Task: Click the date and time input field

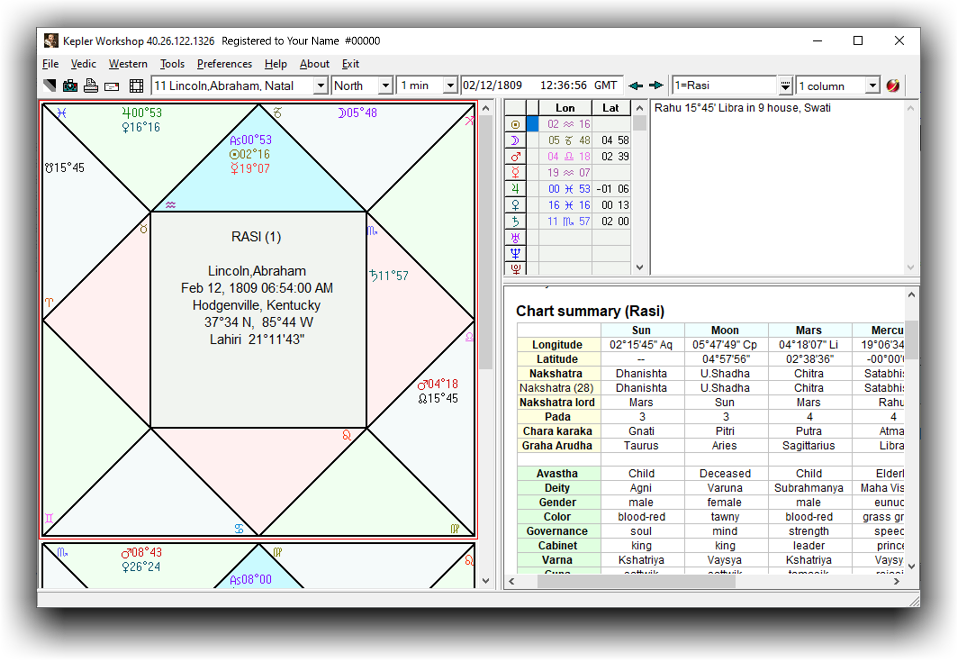Action: point(540,86)
